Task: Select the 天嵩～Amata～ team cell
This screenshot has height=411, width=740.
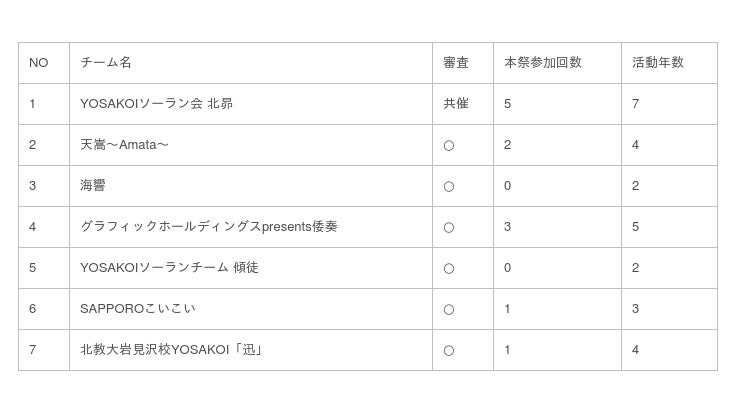Action: 124,145
